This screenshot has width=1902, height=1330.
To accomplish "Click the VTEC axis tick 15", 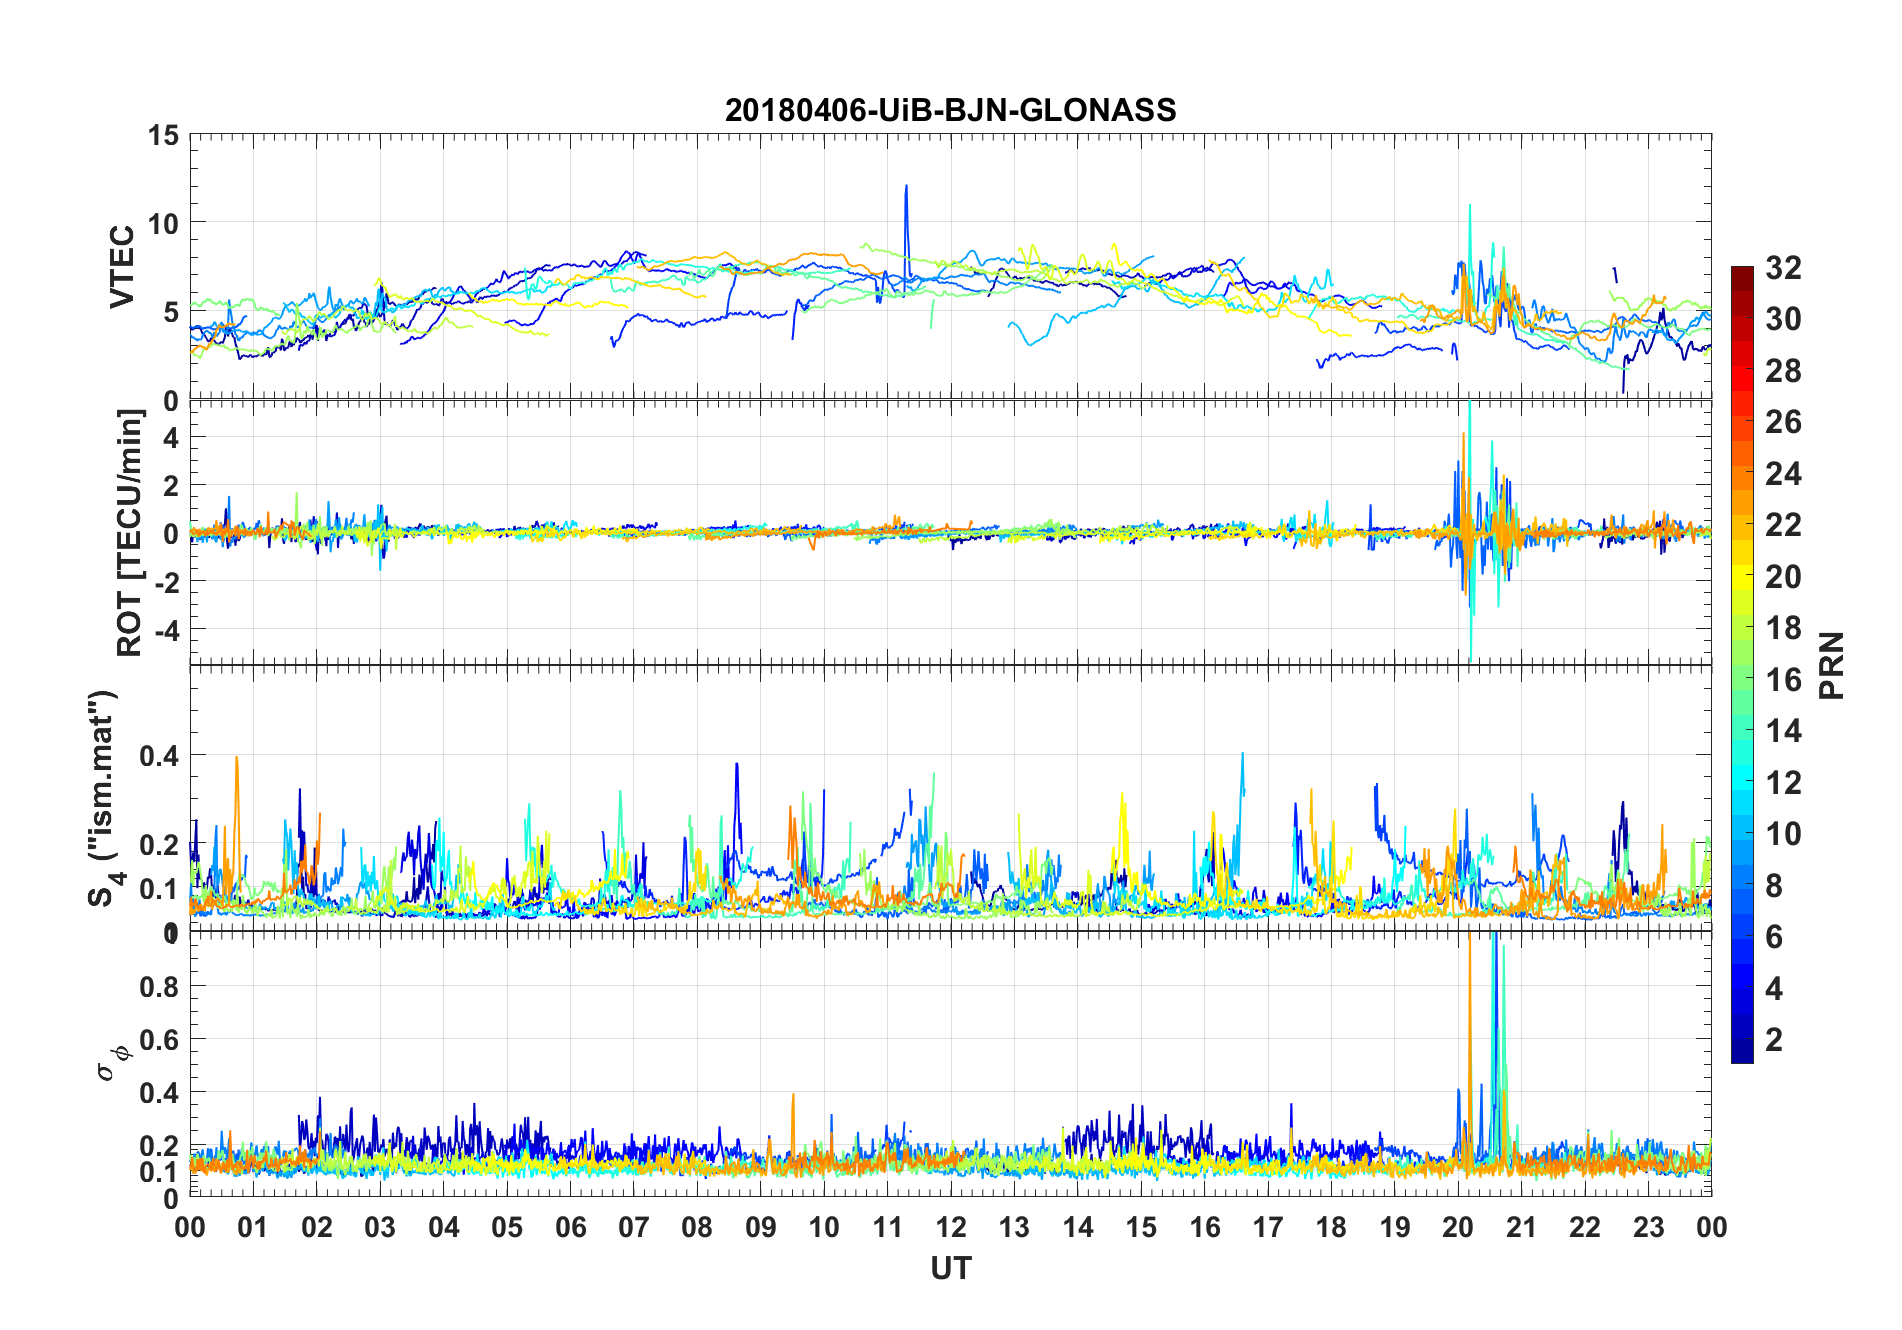I will coord(162,135).
